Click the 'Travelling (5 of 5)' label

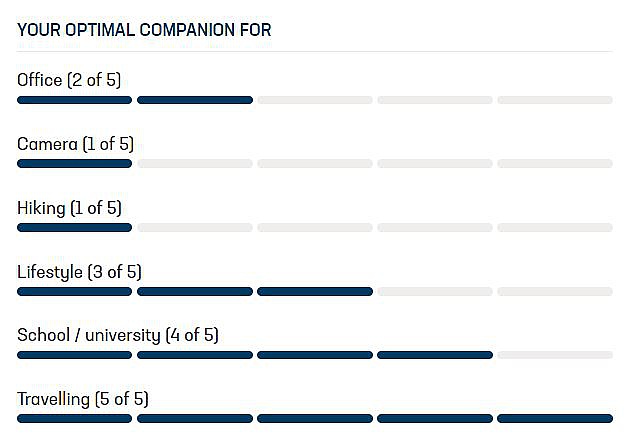83,399
